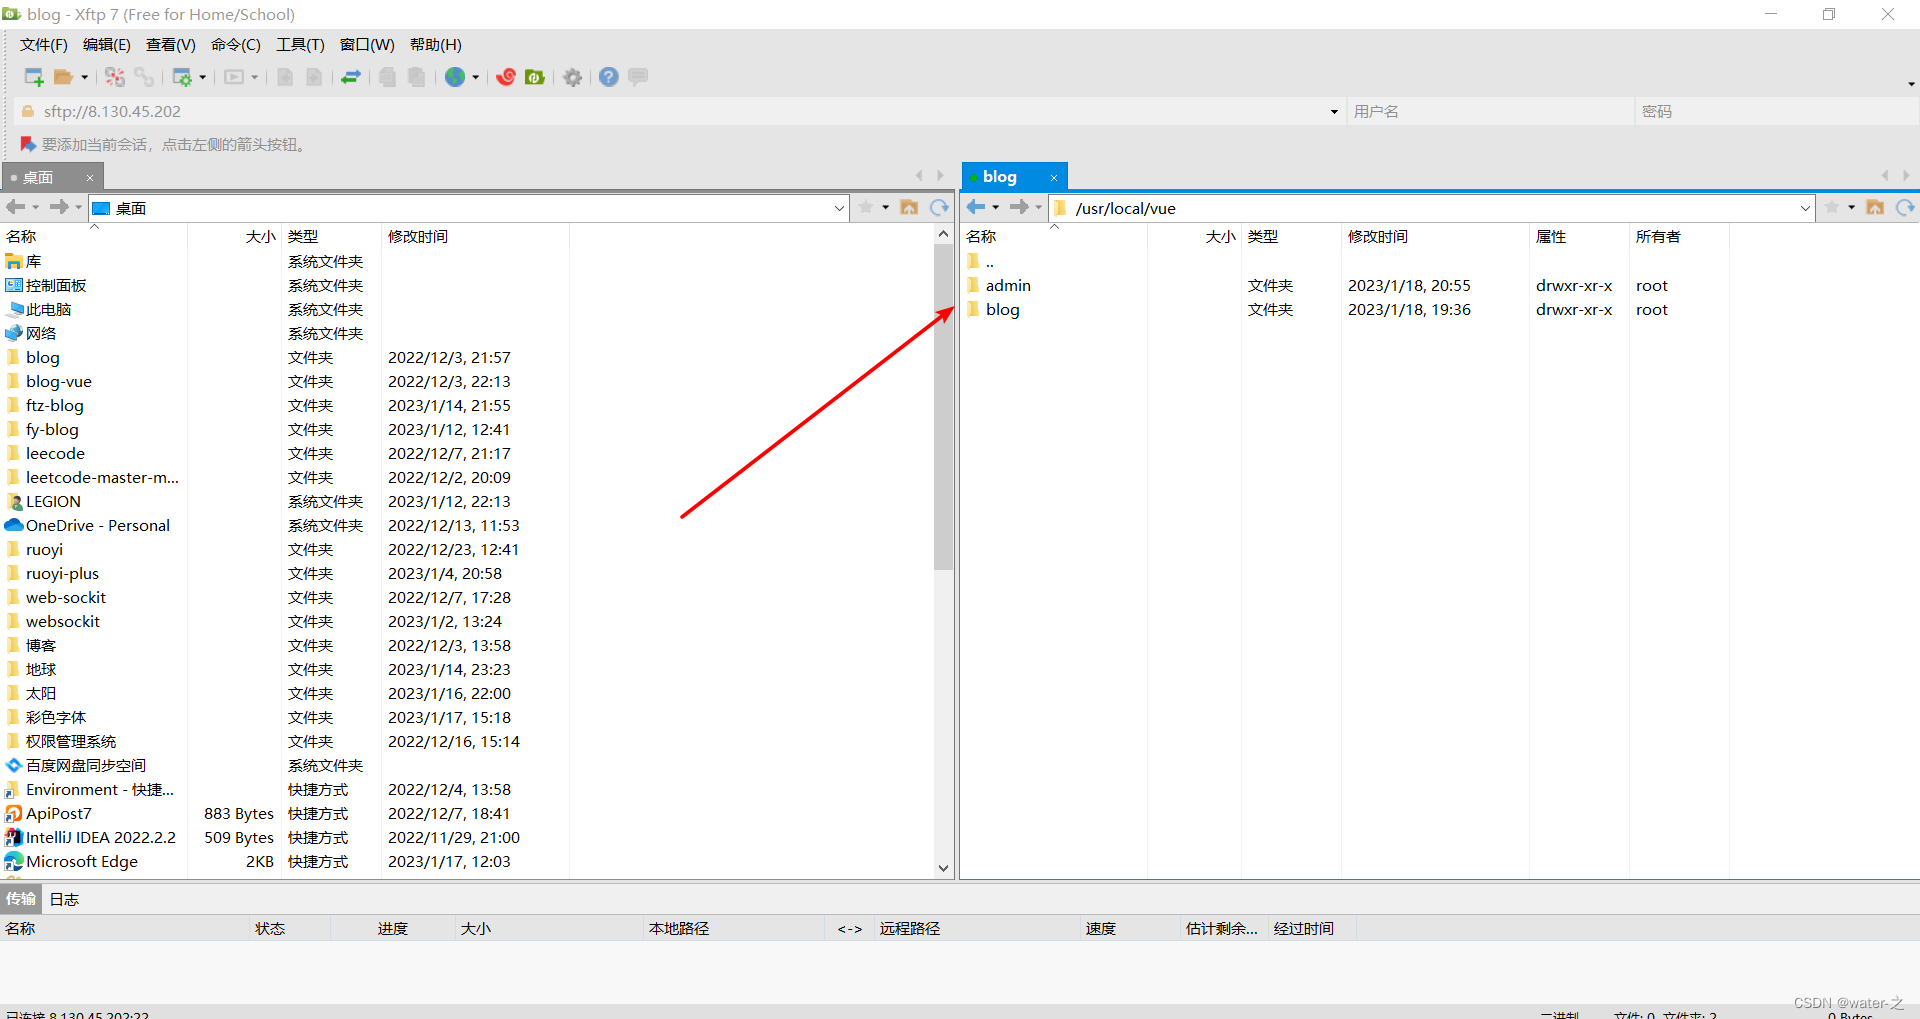Screen dimensions: 1920x1019
Task: Open the 工具(T) menu
Action: [301, 45]
